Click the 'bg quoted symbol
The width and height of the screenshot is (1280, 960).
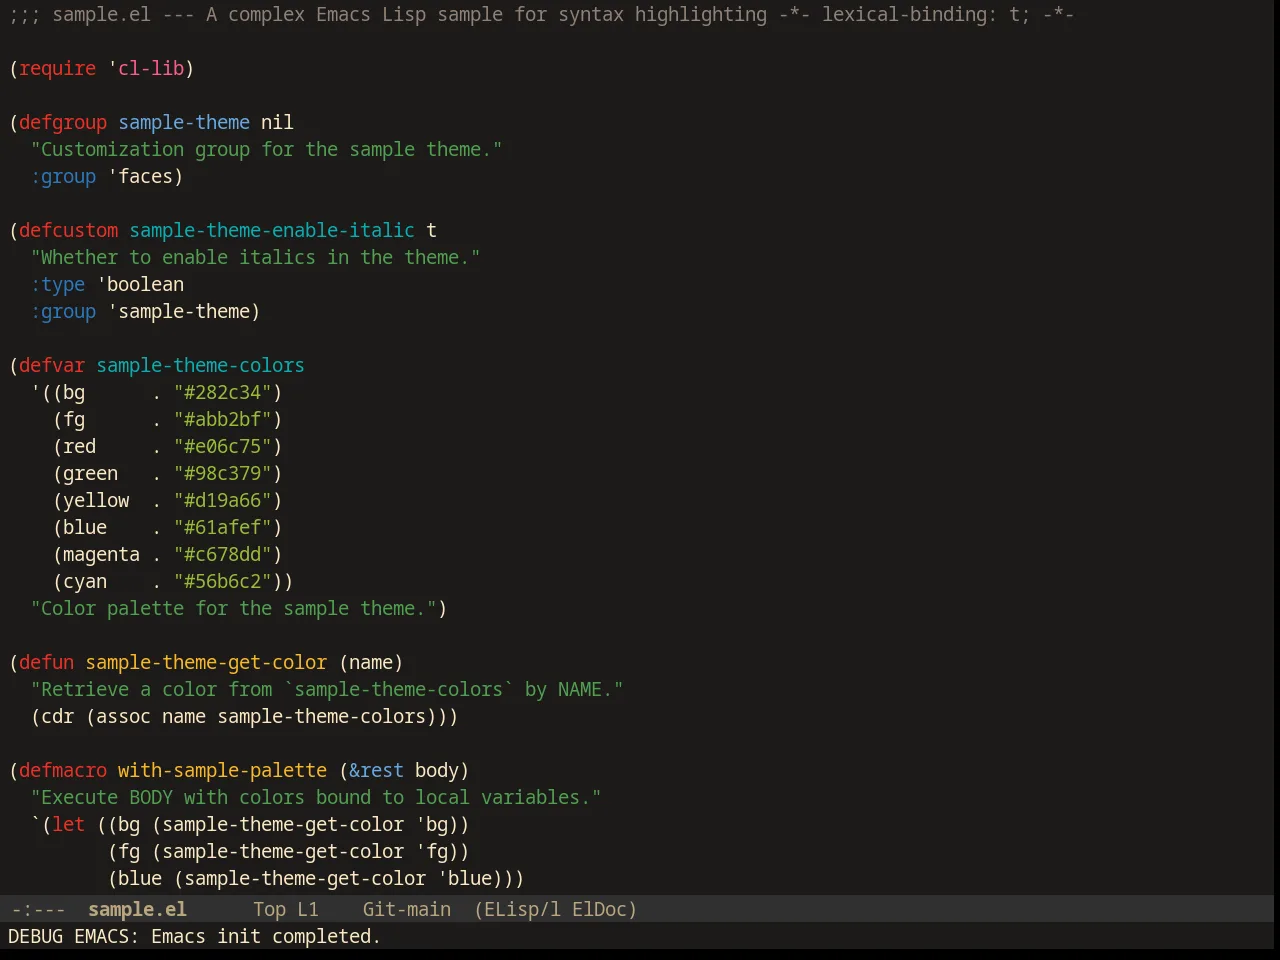[432, 824]
